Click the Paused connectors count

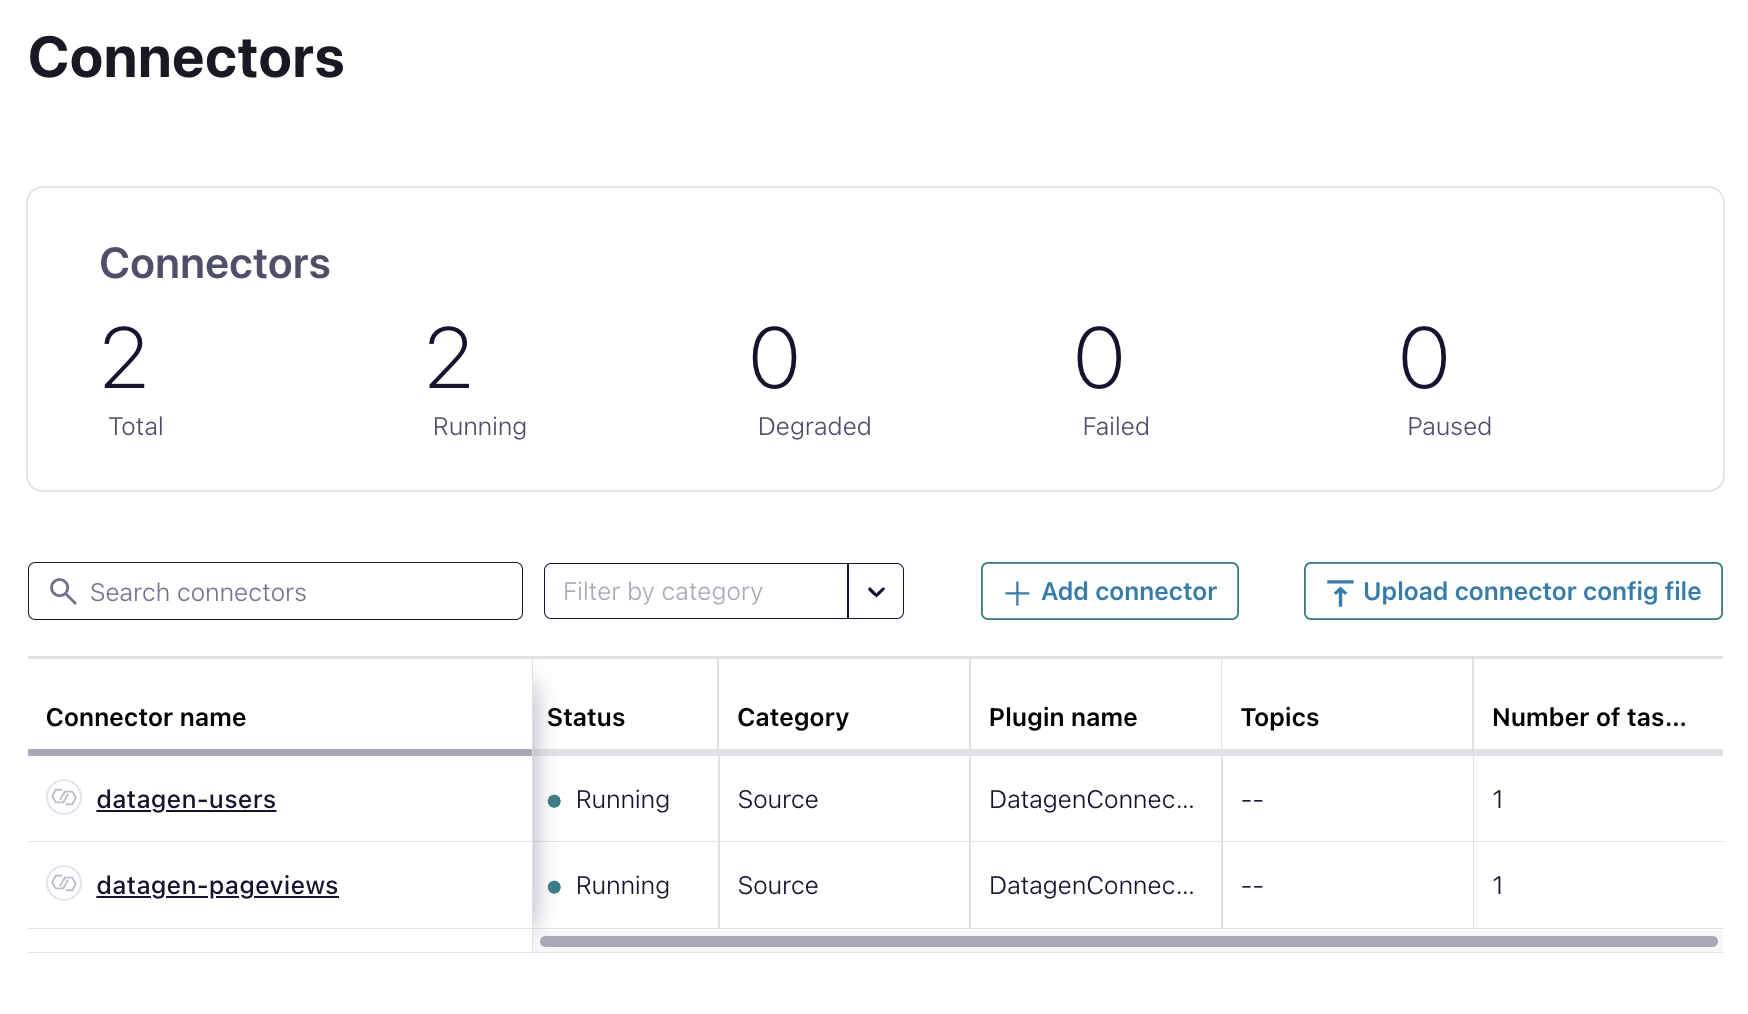click(x=1424, y=358)
